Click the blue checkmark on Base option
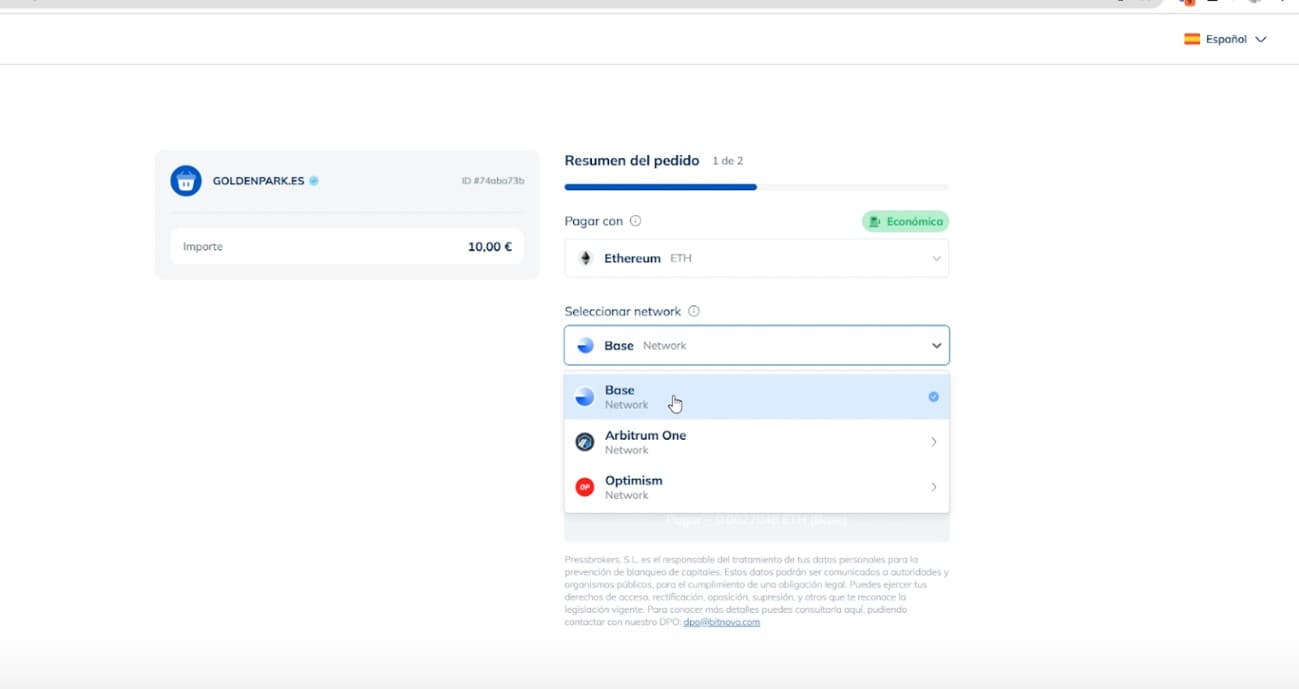 [x=933, y=397]
